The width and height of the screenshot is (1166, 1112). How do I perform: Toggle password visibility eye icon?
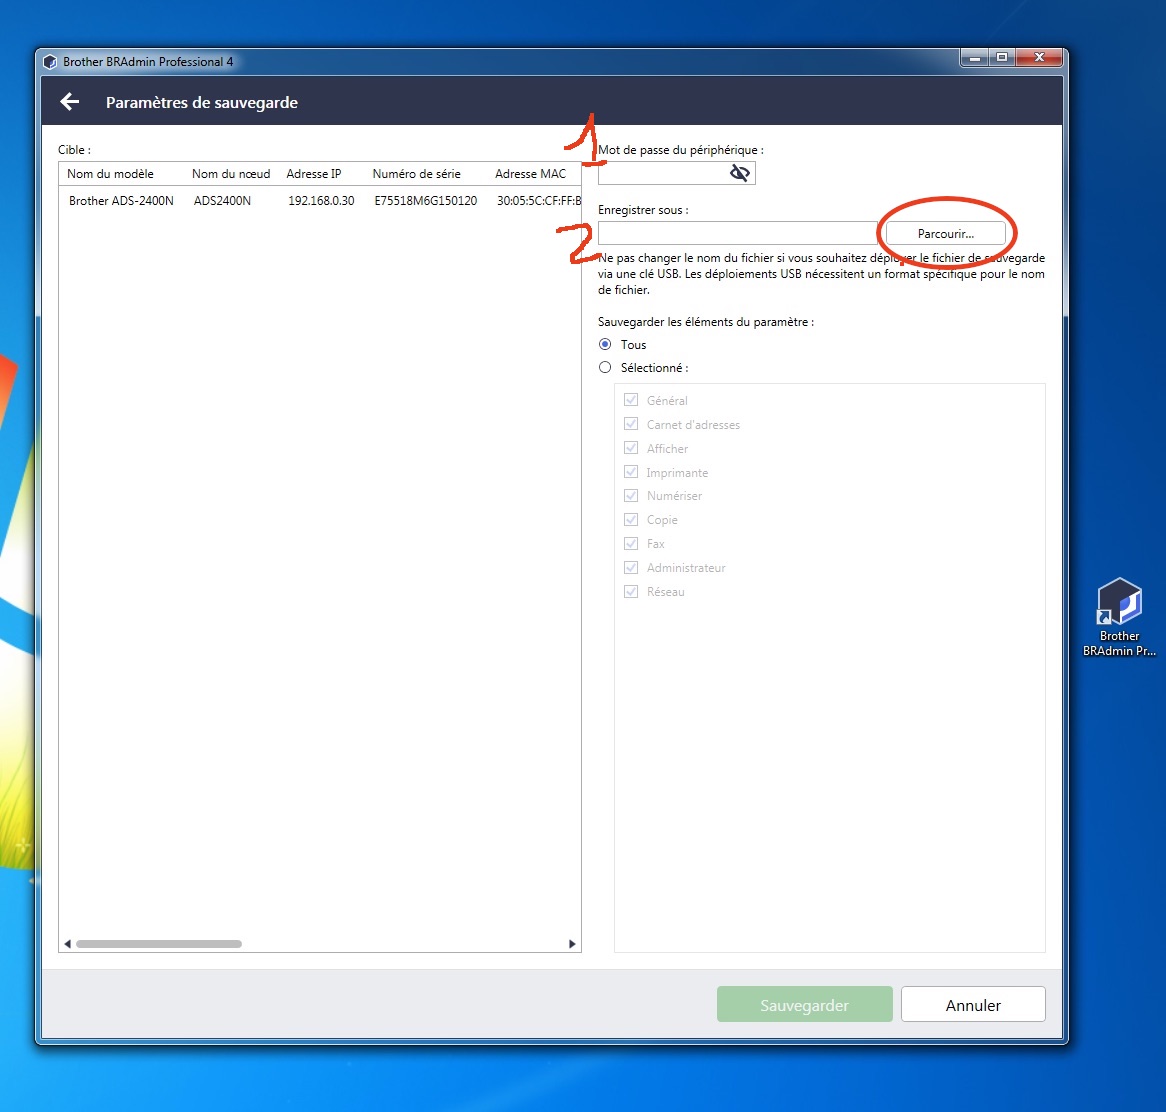[739, 174]
